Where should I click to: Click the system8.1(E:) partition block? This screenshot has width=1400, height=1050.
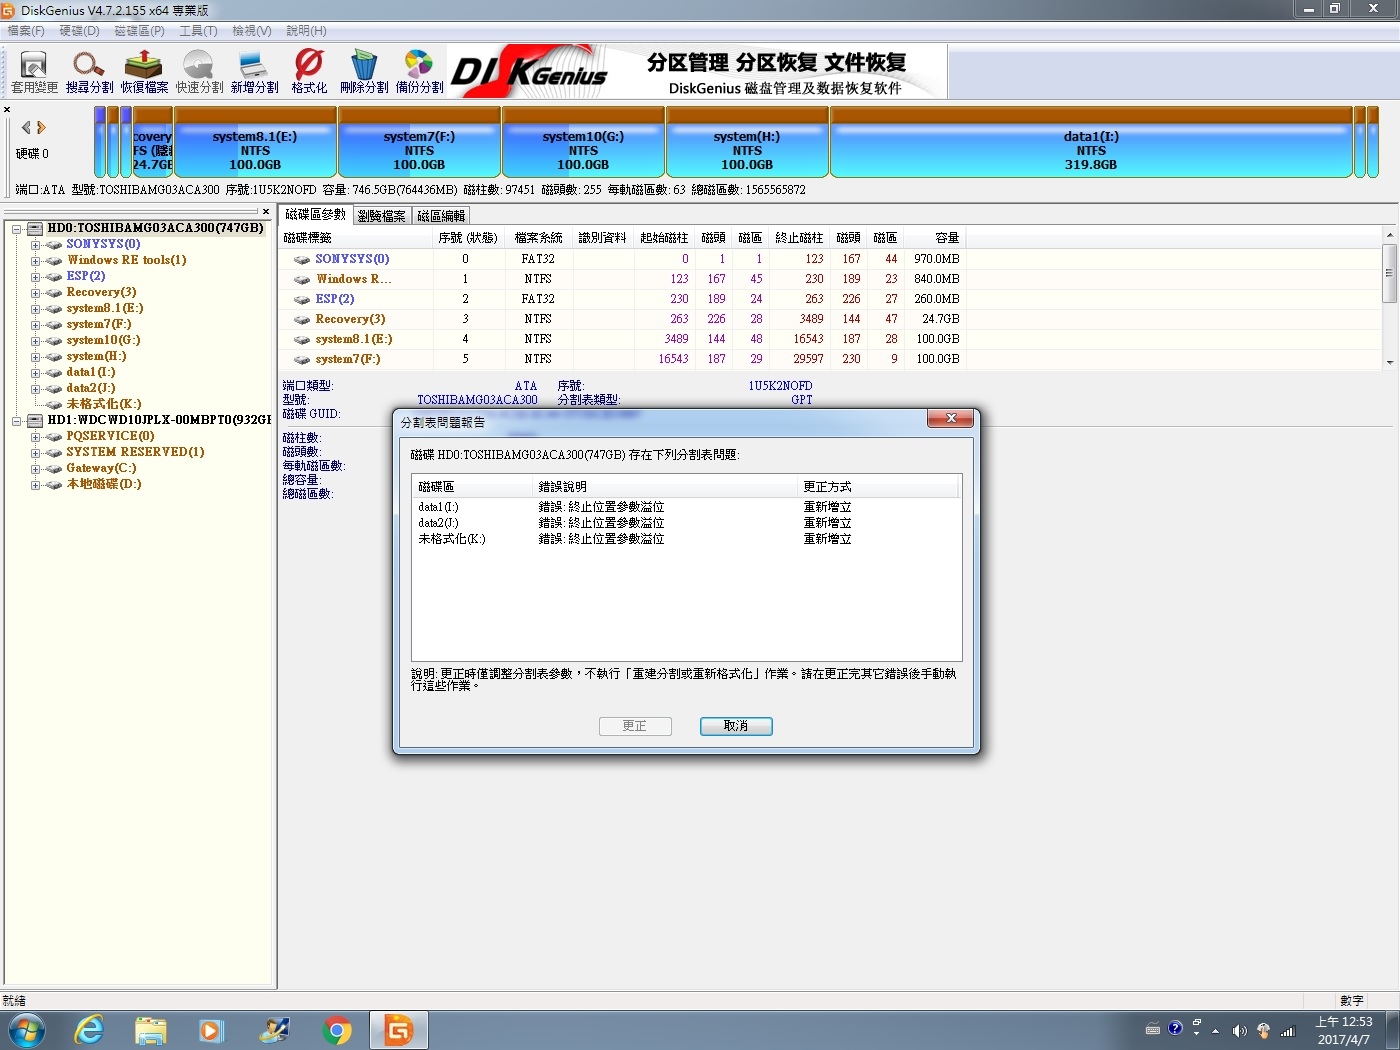[255, 142]
